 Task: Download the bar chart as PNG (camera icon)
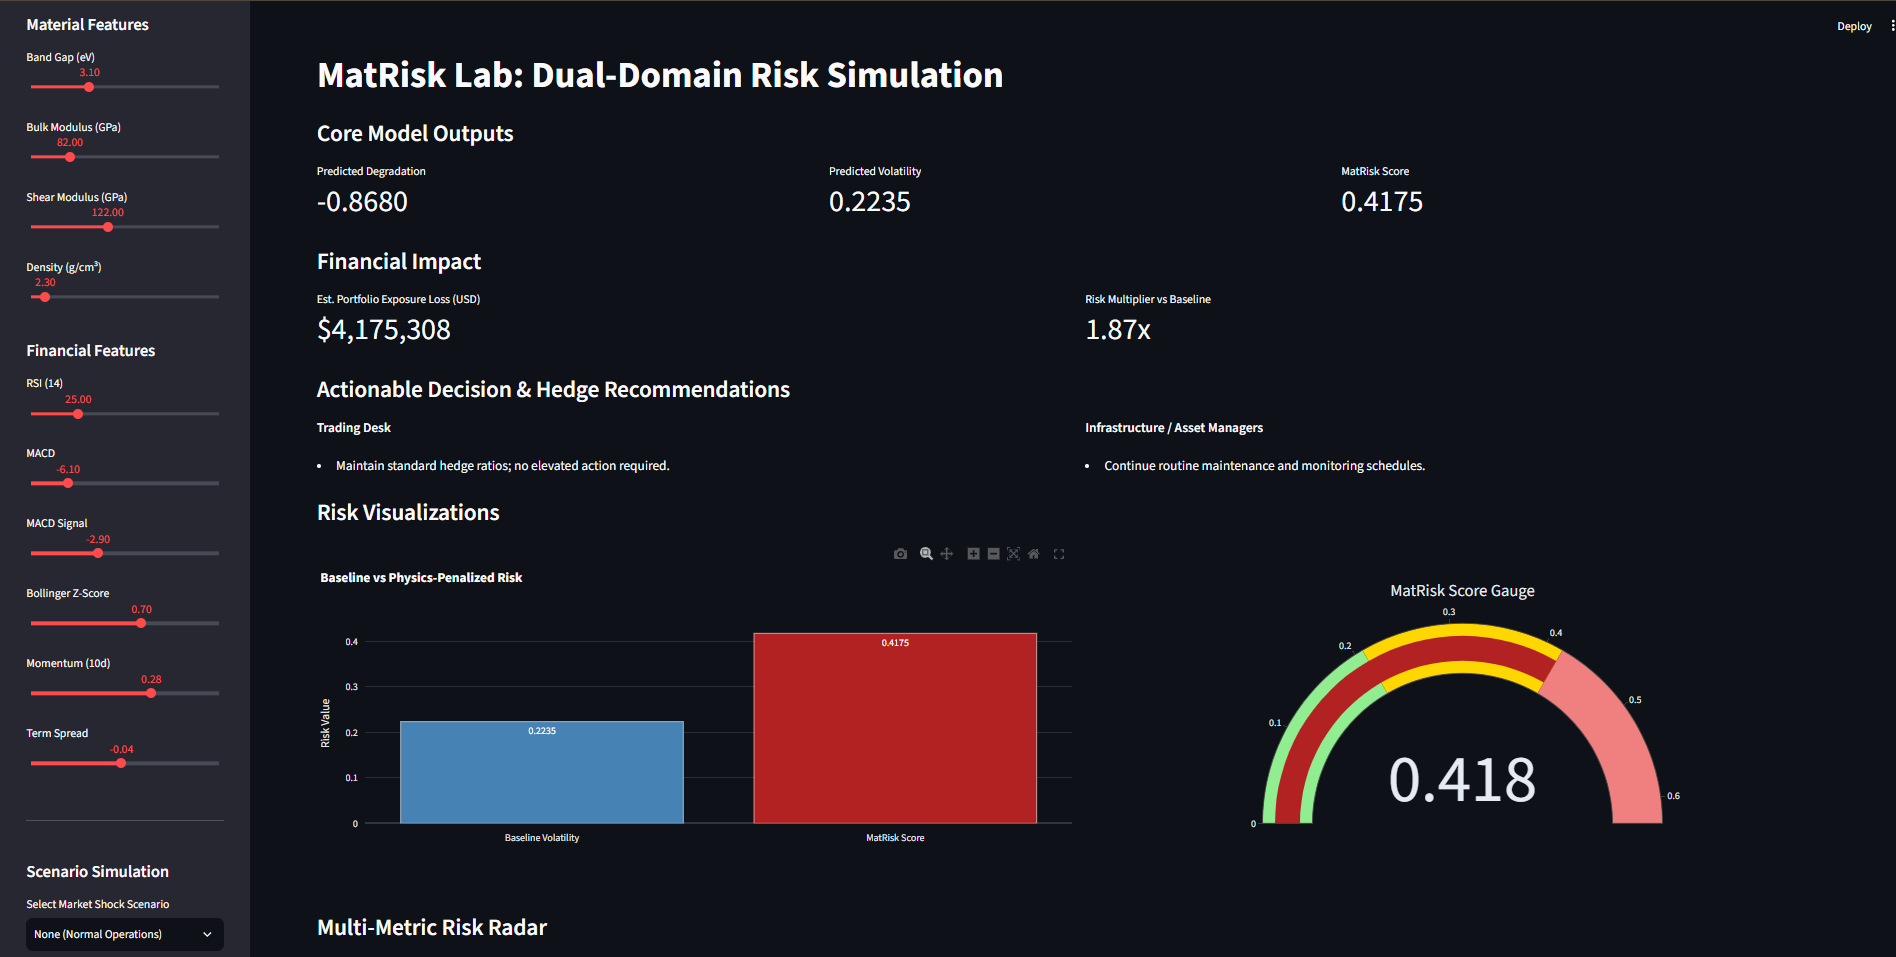(900, 554)
